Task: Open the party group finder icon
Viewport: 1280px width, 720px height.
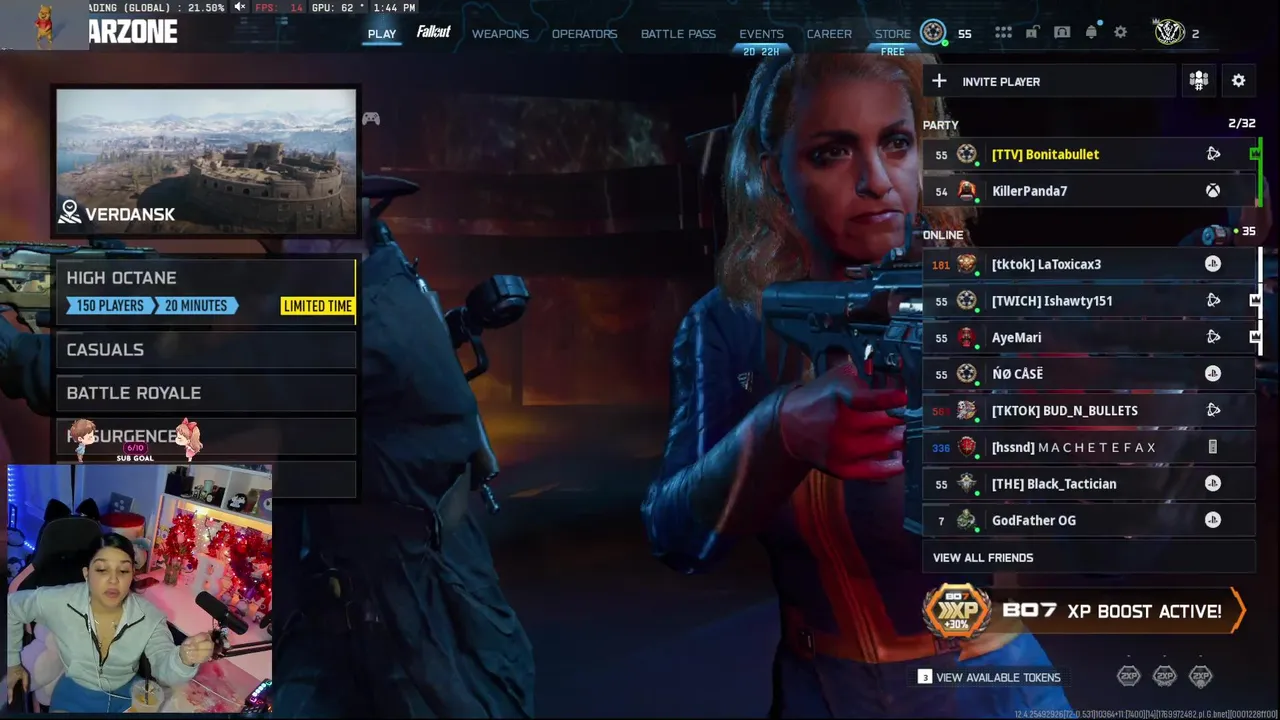Action: 1199,81
